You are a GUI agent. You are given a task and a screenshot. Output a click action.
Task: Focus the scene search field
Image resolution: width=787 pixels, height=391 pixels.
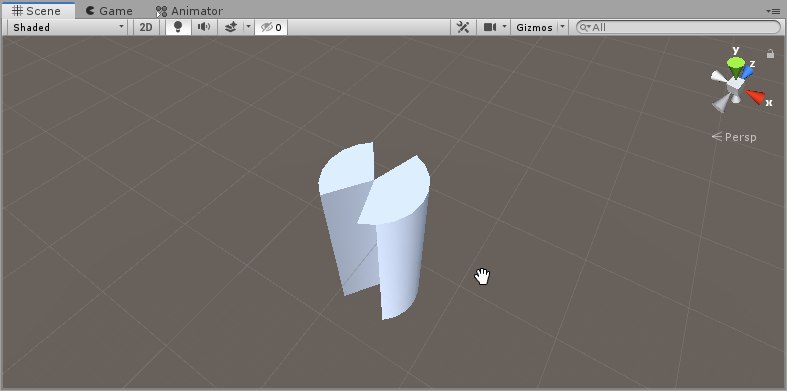click(x=679, y=27)
